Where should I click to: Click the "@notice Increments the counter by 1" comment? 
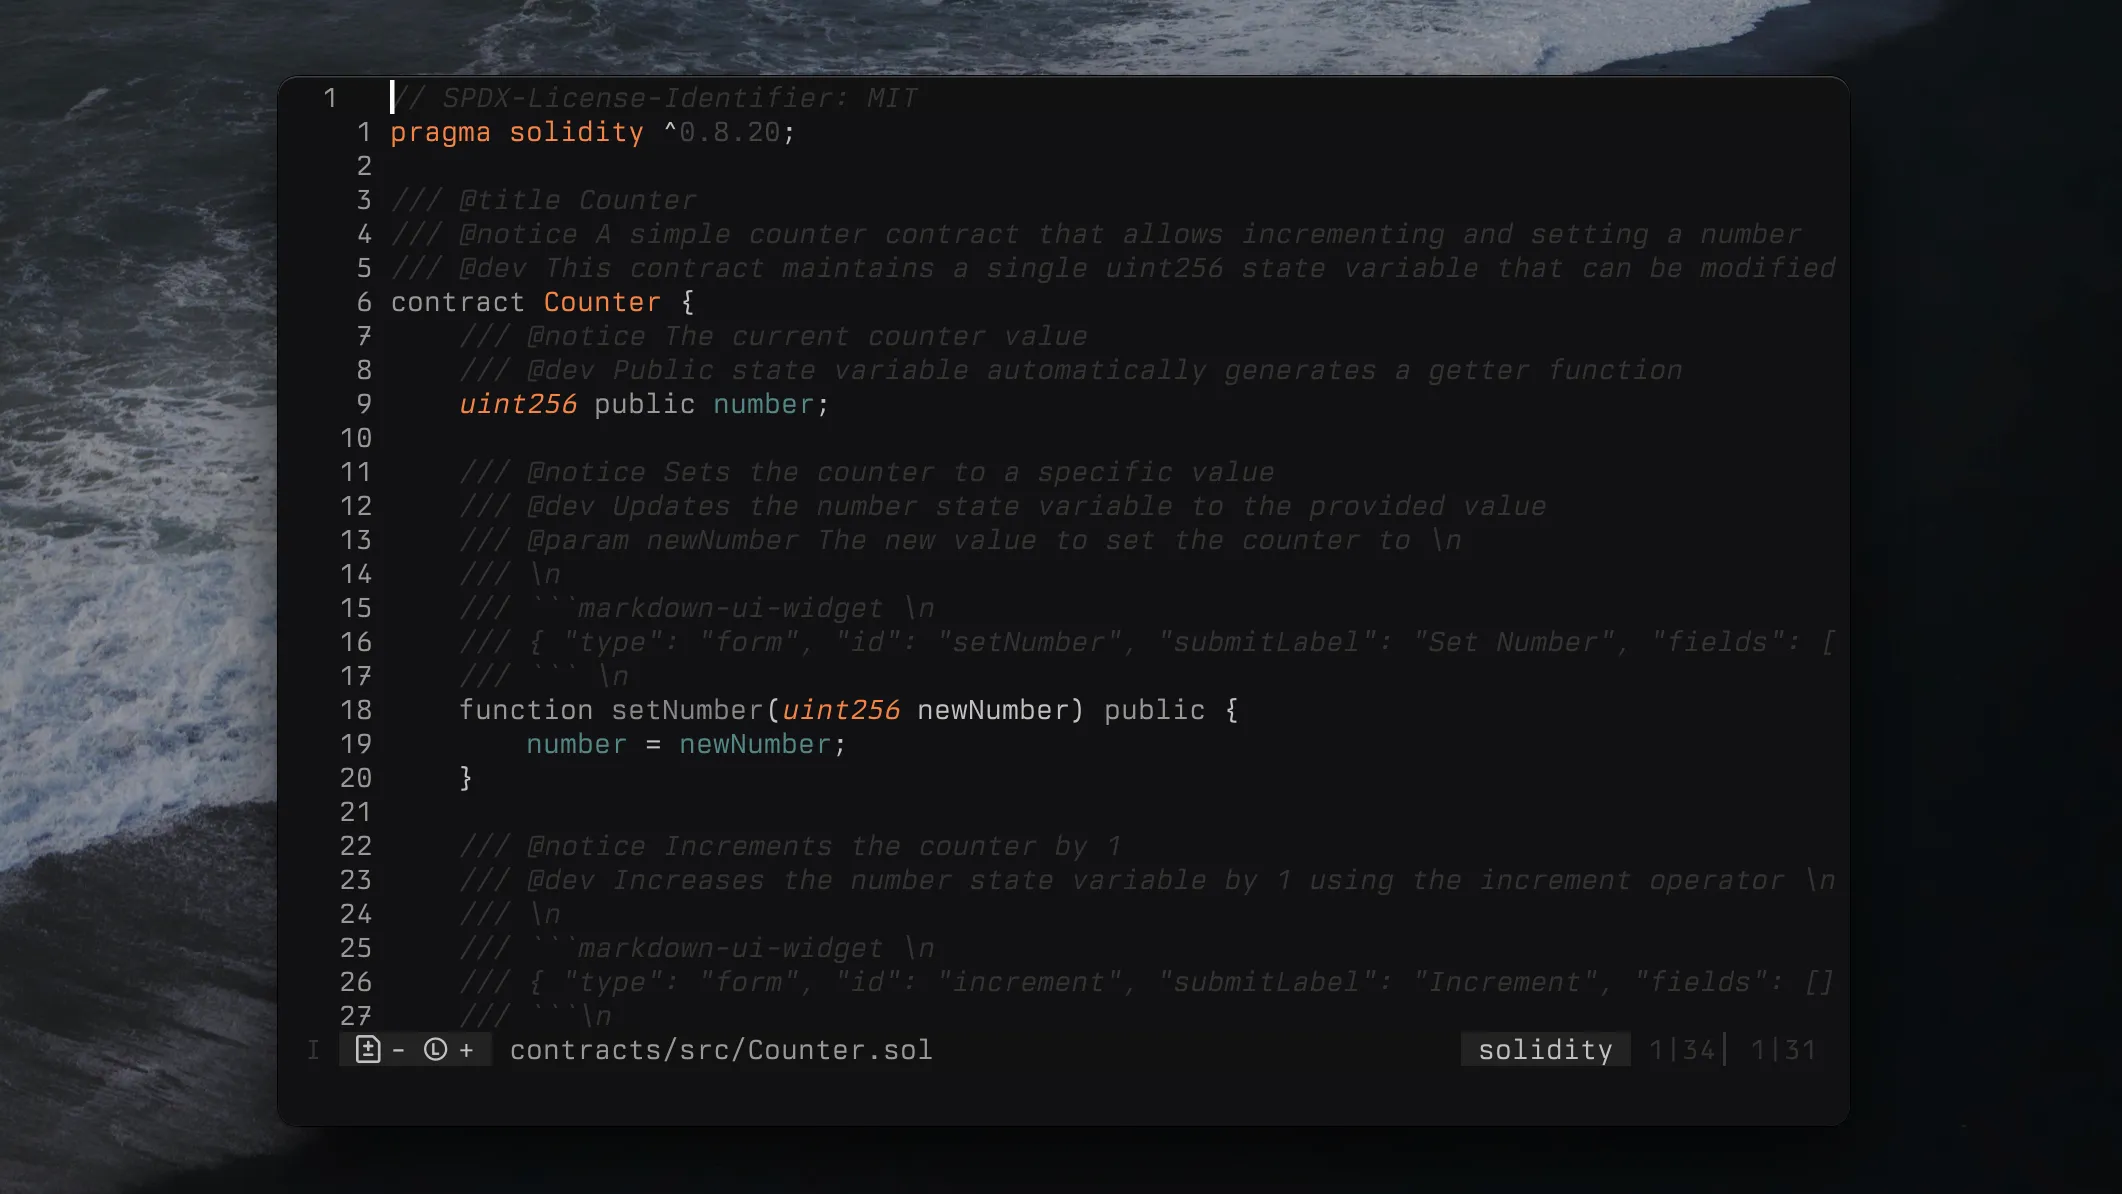click(790, 846)
